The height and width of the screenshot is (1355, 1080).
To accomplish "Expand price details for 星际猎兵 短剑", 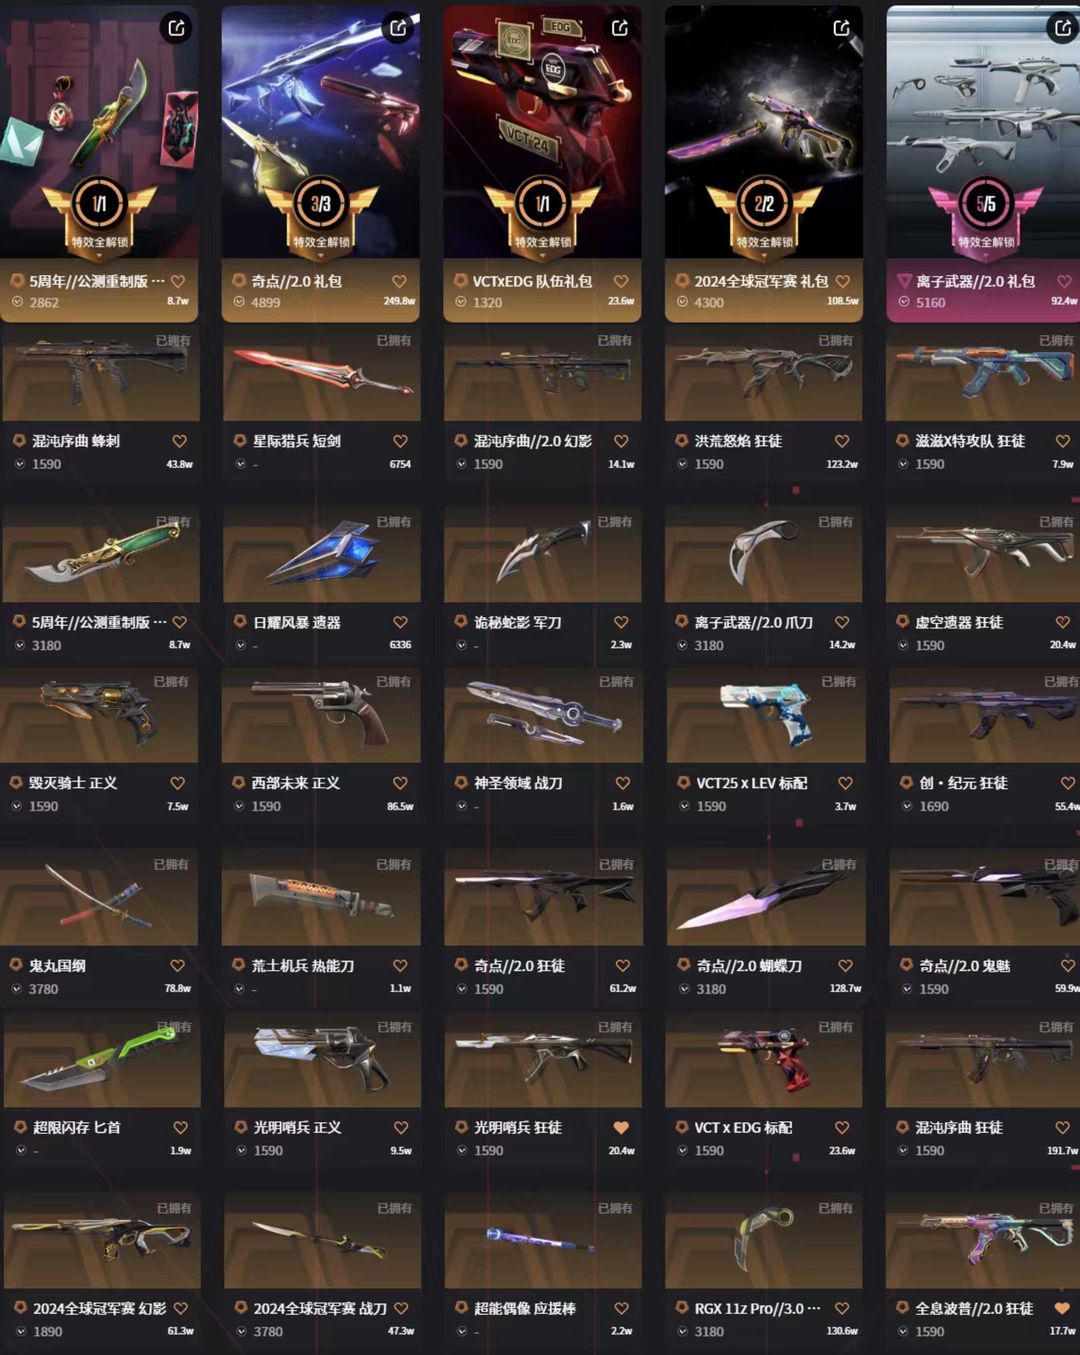I will point(240,464).
